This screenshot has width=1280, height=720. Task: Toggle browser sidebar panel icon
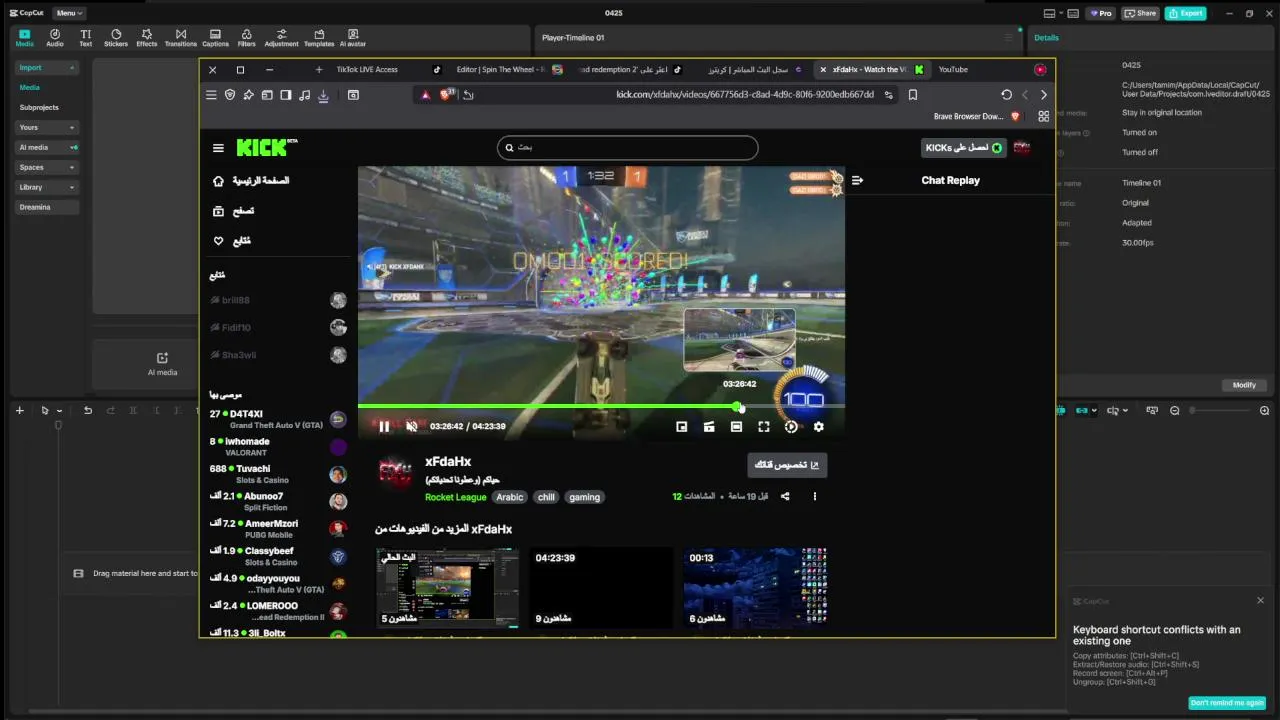(x=286, y=95)
